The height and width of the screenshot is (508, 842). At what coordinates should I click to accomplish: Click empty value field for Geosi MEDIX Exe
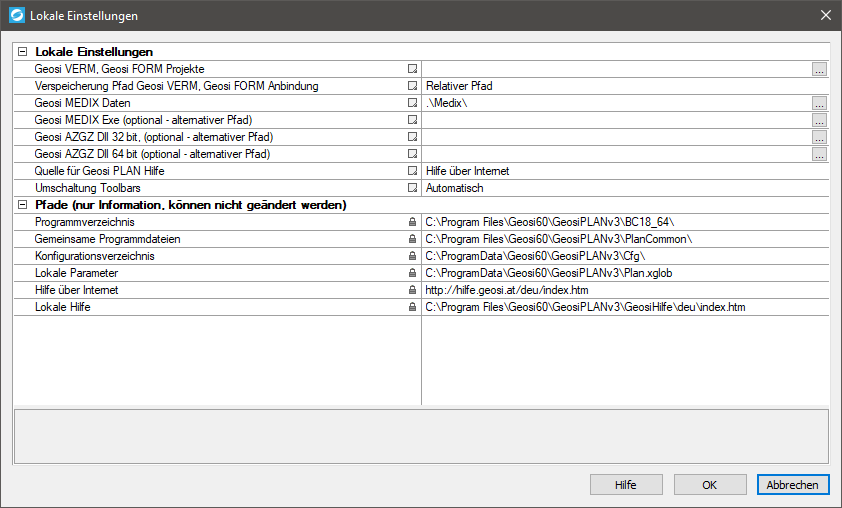click(616, 120)
